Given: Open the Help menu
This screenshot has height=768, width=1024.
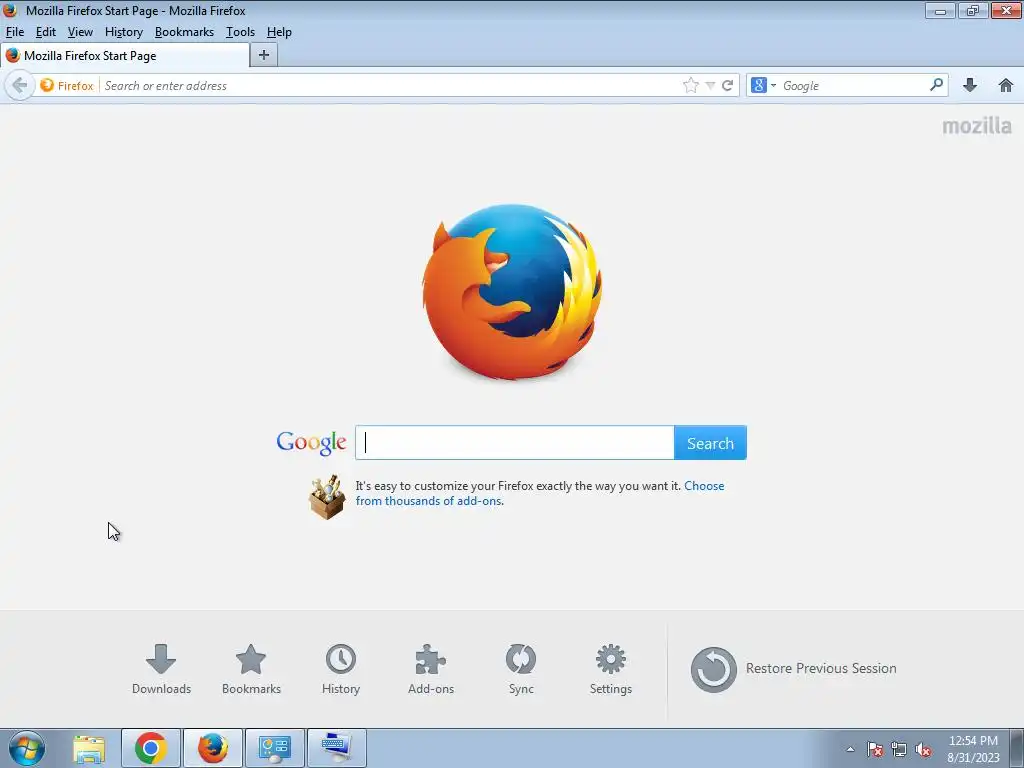Looking at the screenshot, I should pos(279,32).
